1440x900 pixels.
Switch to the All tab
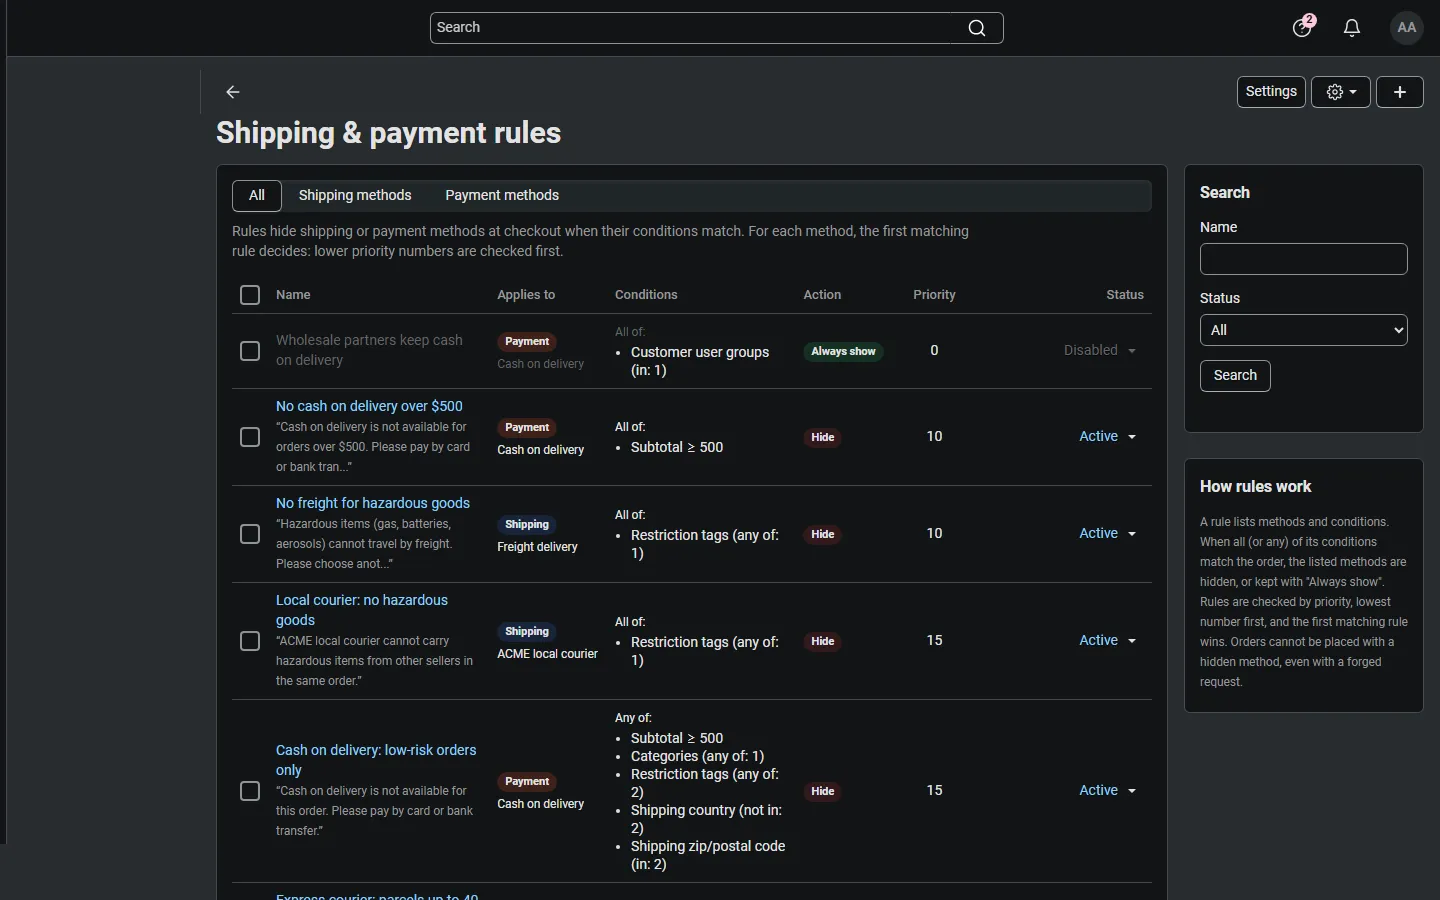tap(257, 196)
